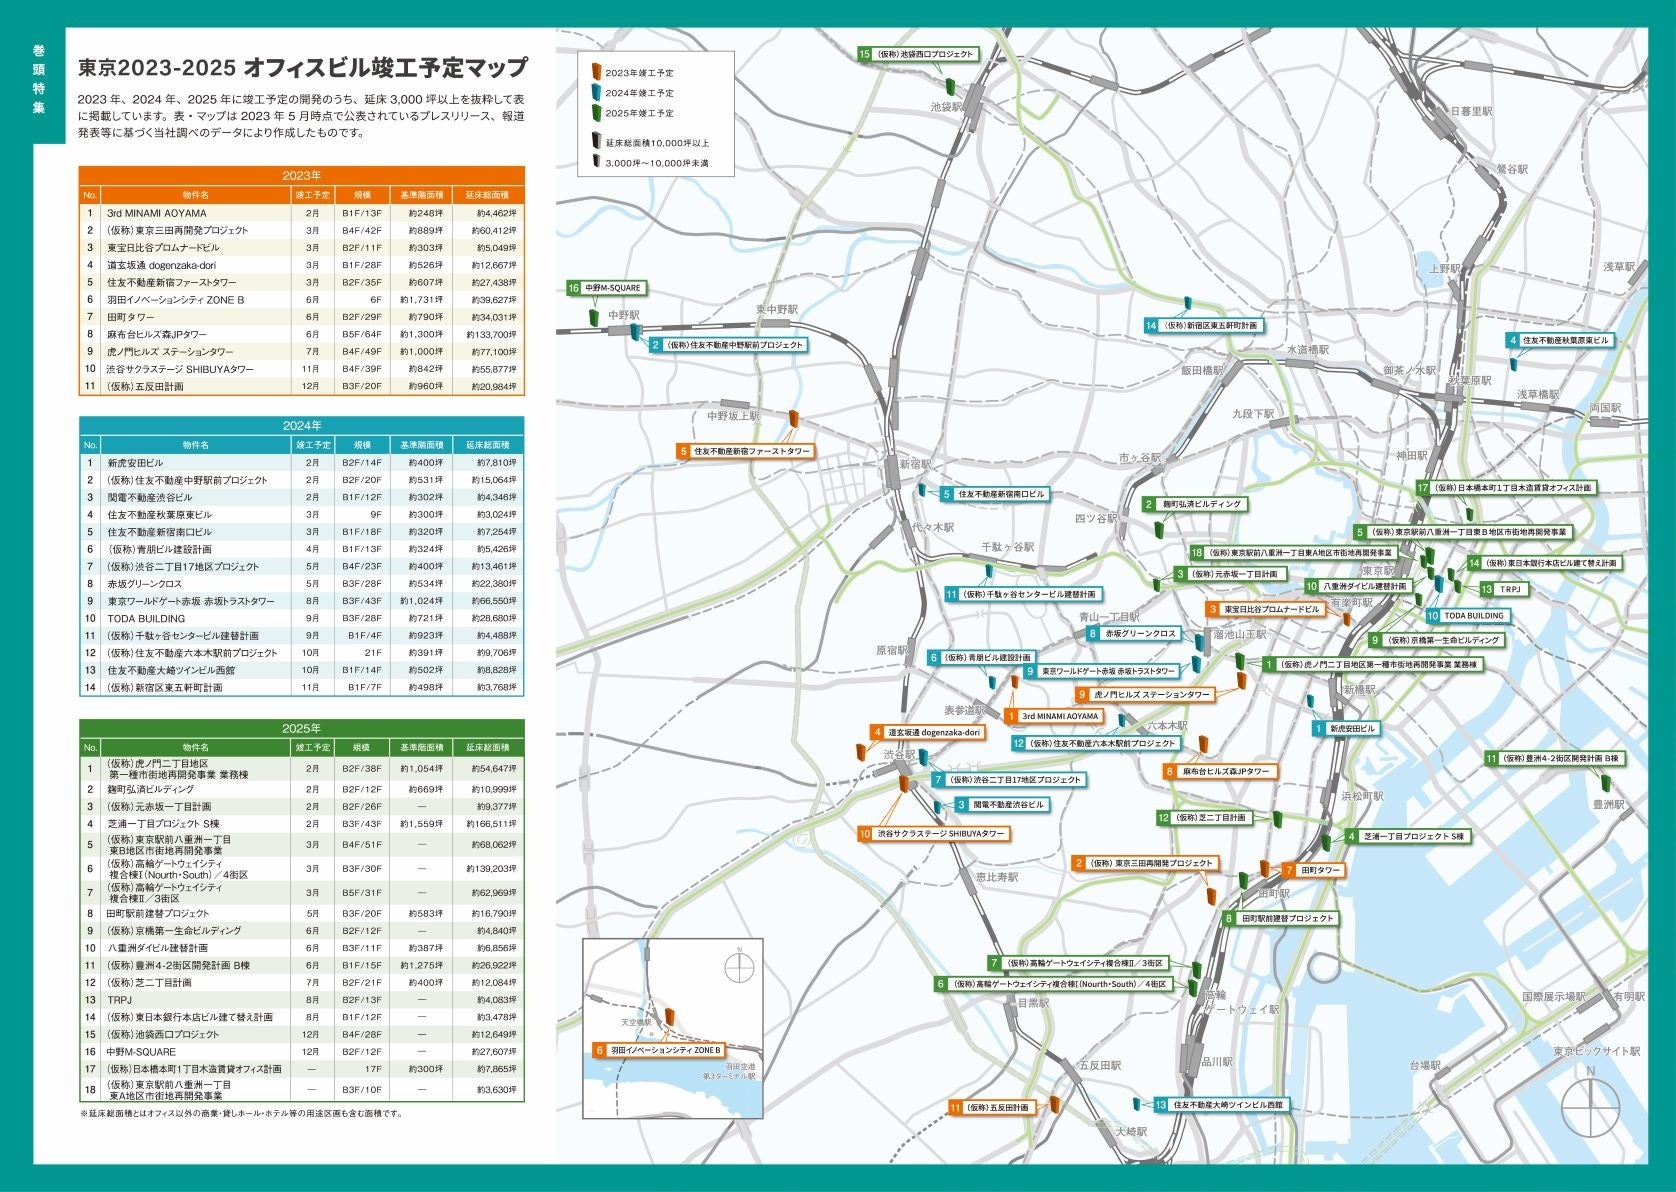This screenshot has height=1192, width=1676.
Task: Click the 赤坂グリーンクロス map label
Action: click(1134, 634)
